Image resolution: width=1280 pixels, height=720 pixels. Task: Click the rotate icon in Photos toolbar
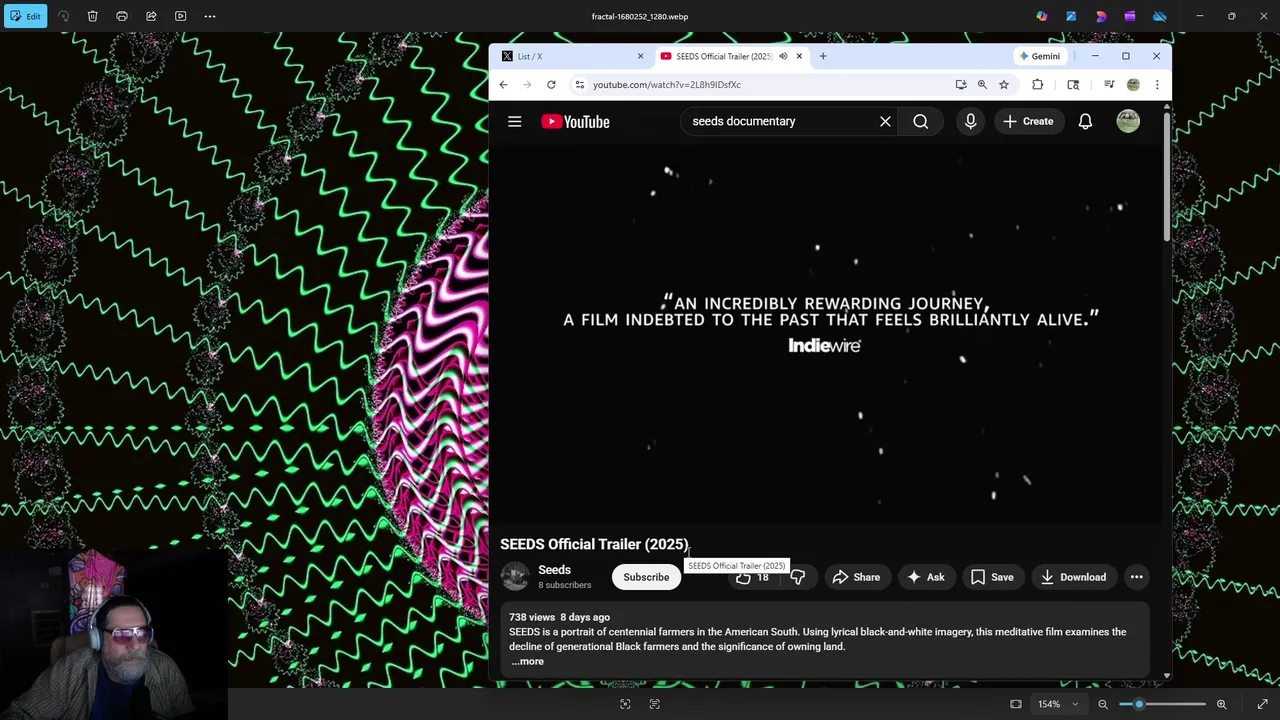pyautogui.click(x=63, y=16)
